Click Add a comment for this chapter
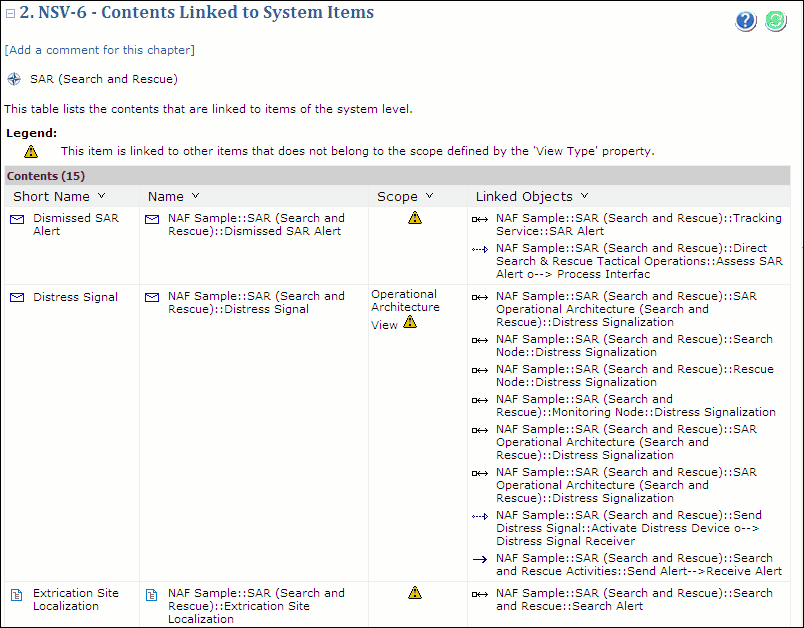Screen dimensions: 804x628 99,50
